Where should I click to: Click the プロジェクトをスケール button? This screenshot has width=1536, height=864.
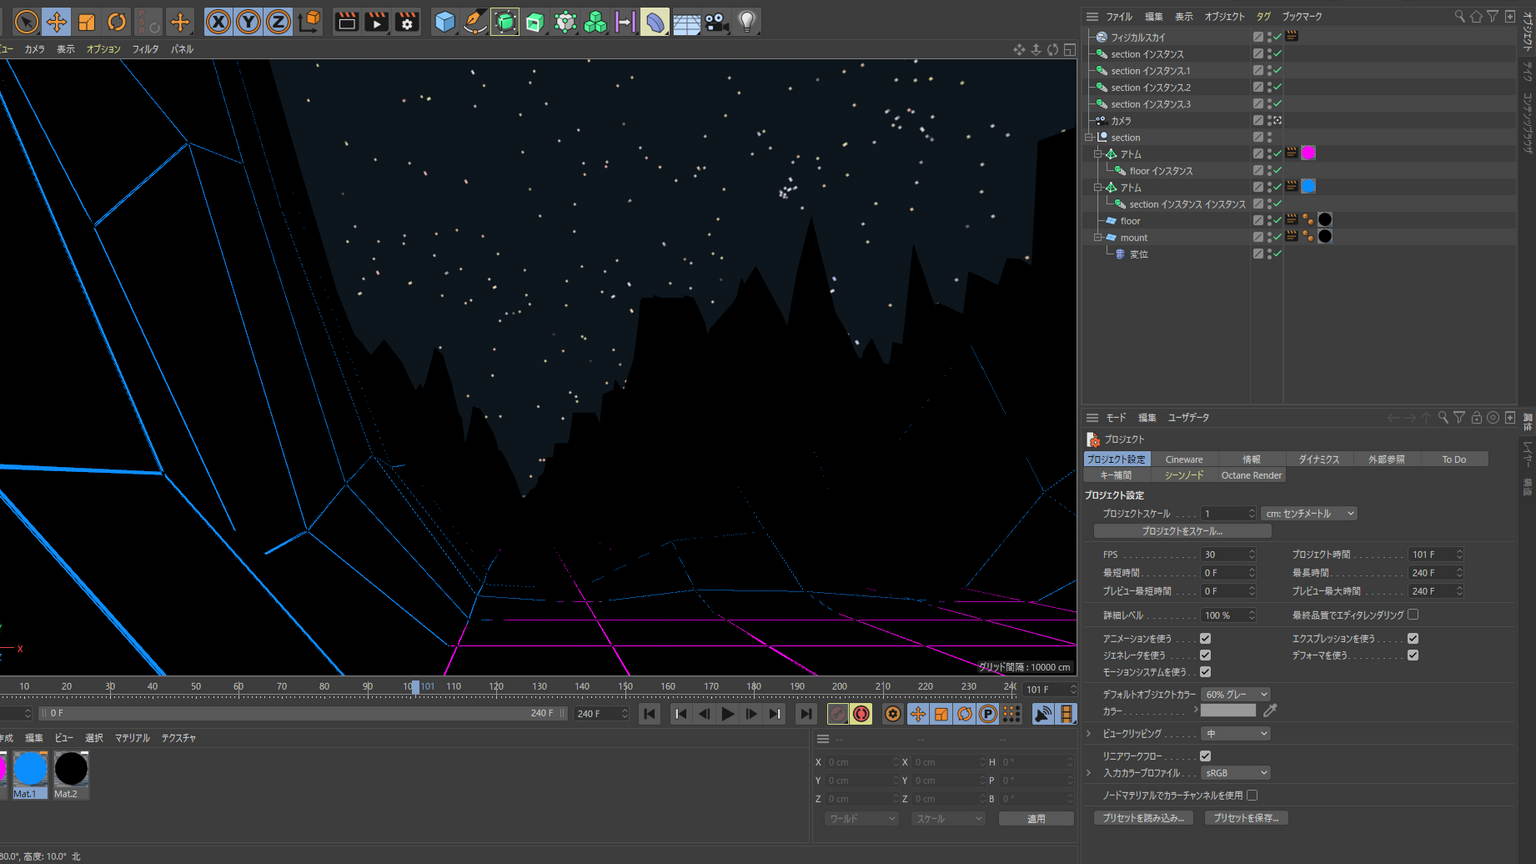tap(1182, 532)
